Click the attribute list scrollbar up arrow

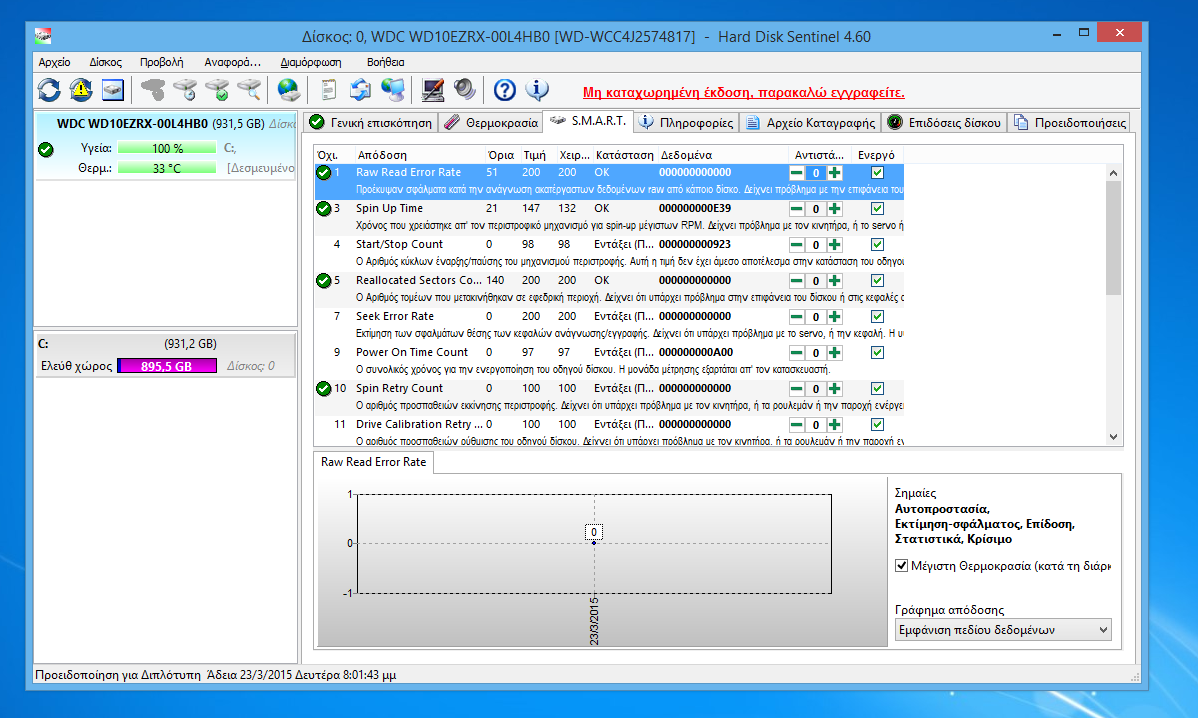pos(1113,173)
